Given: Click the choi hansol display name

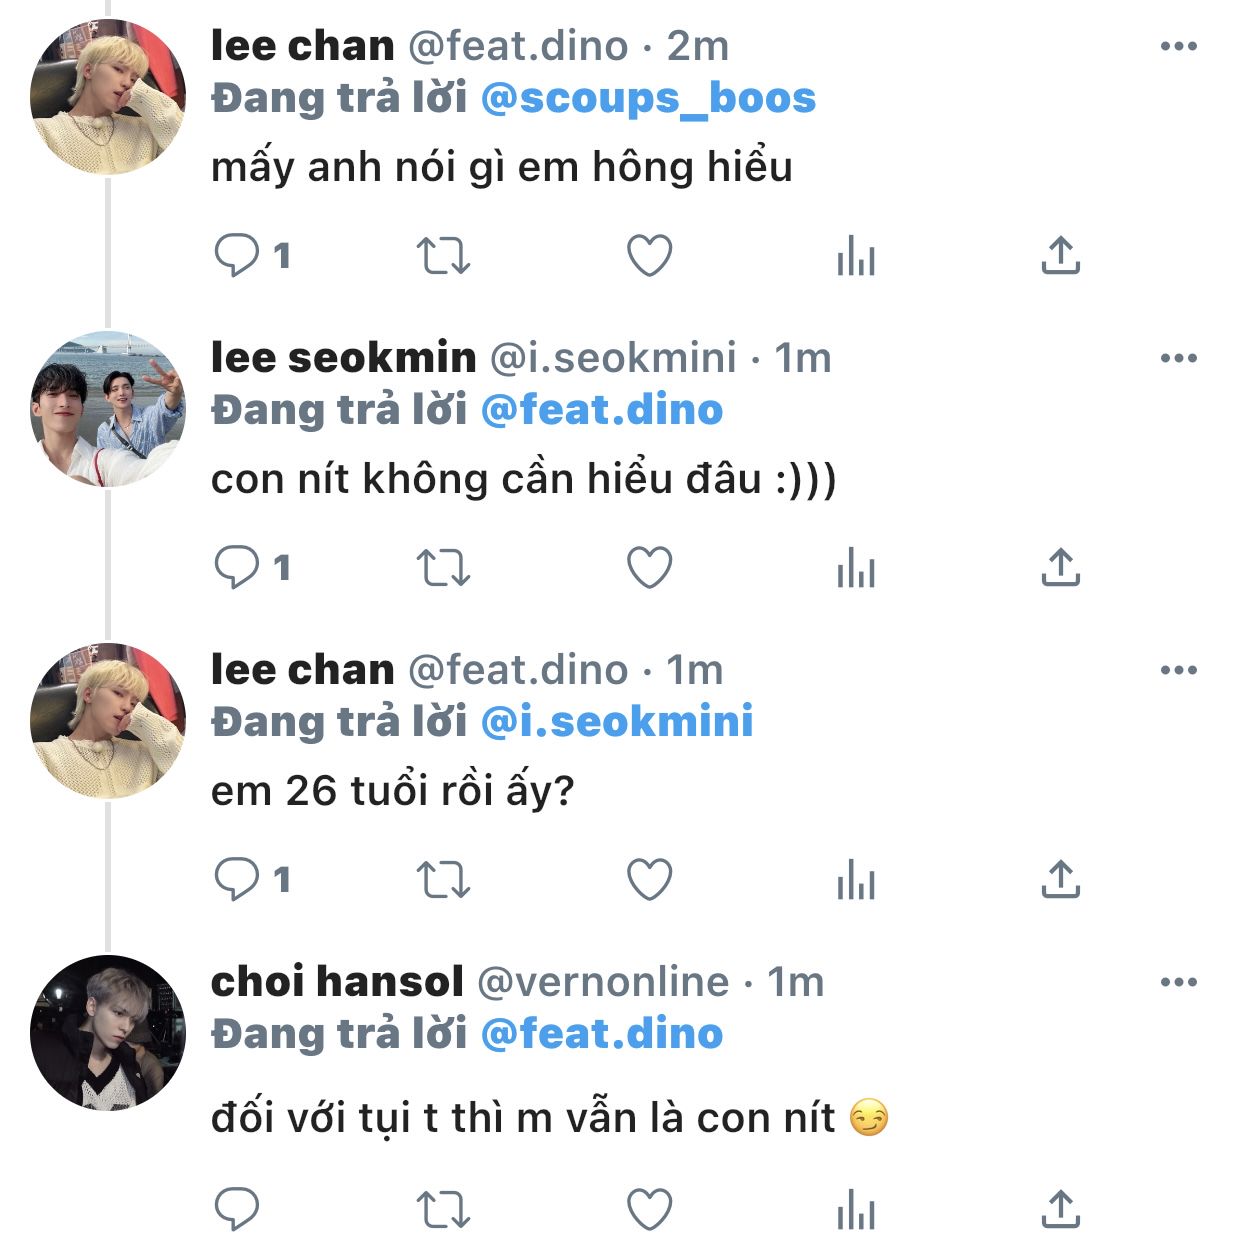Looking at the screenshot, I should click(x=337, y=982).
